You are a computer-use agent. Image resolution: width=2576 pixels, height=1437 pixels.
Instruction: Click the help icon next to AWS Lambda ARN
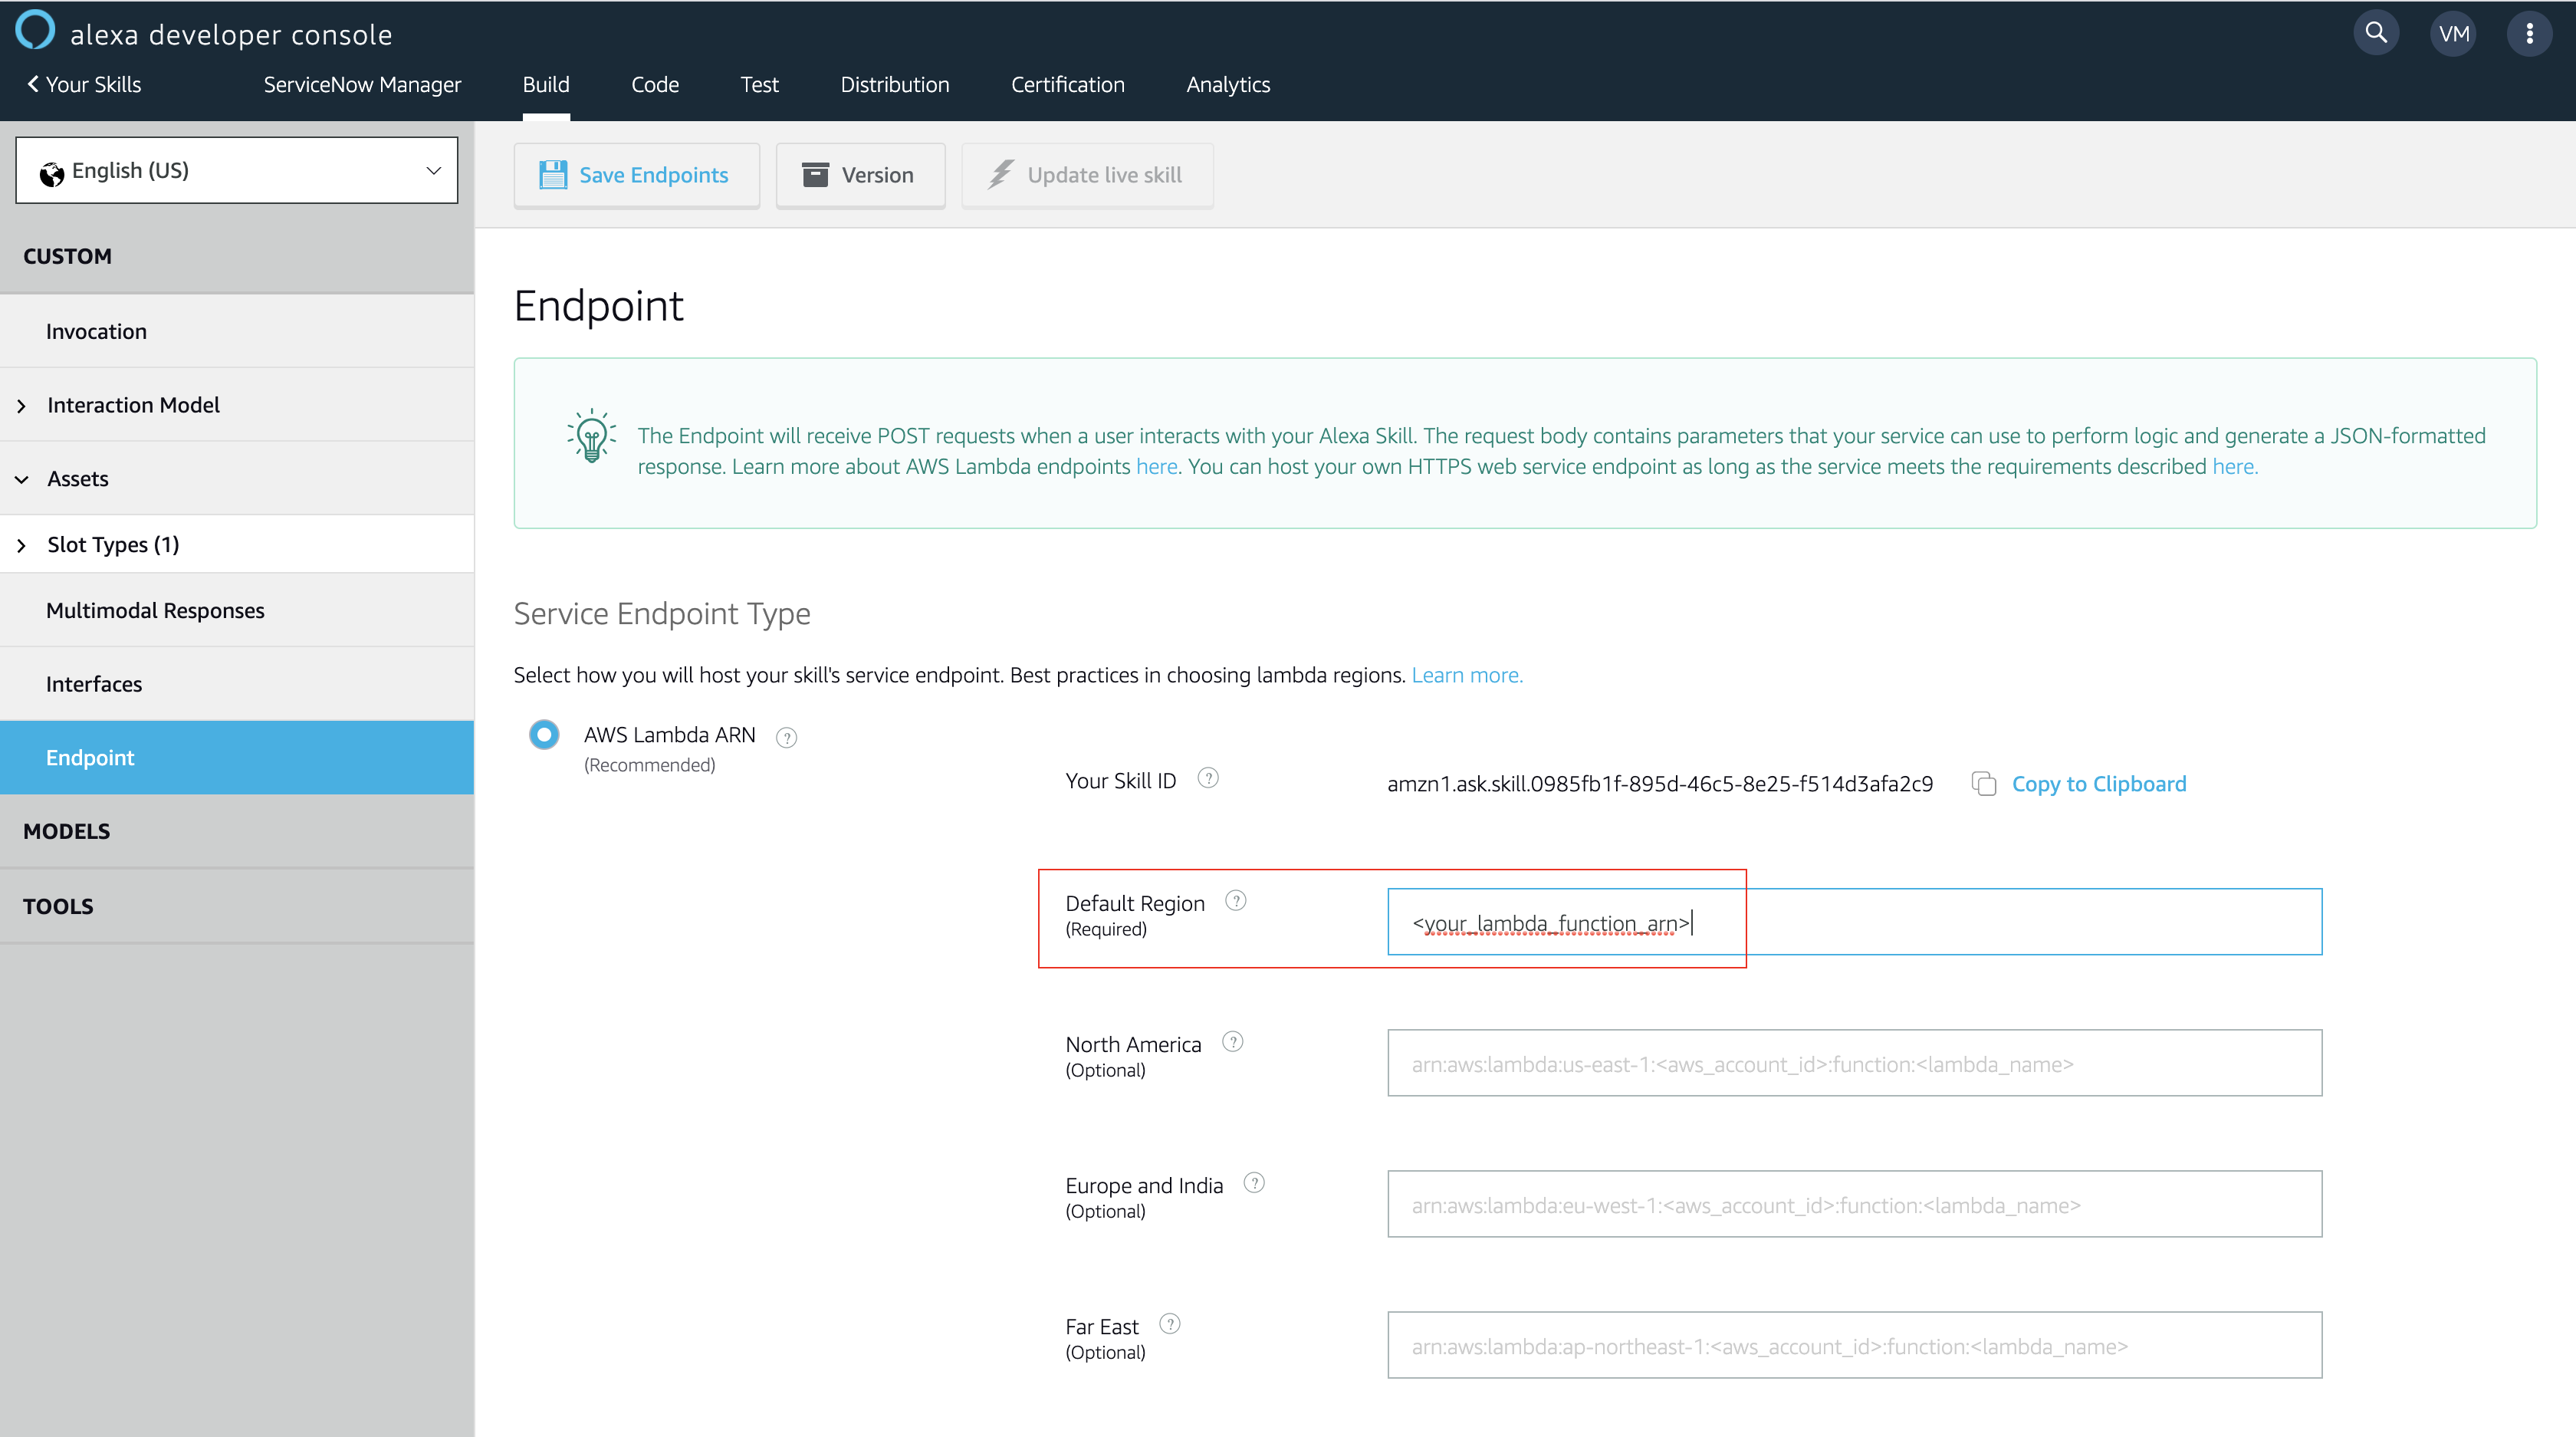pos(787,738)
